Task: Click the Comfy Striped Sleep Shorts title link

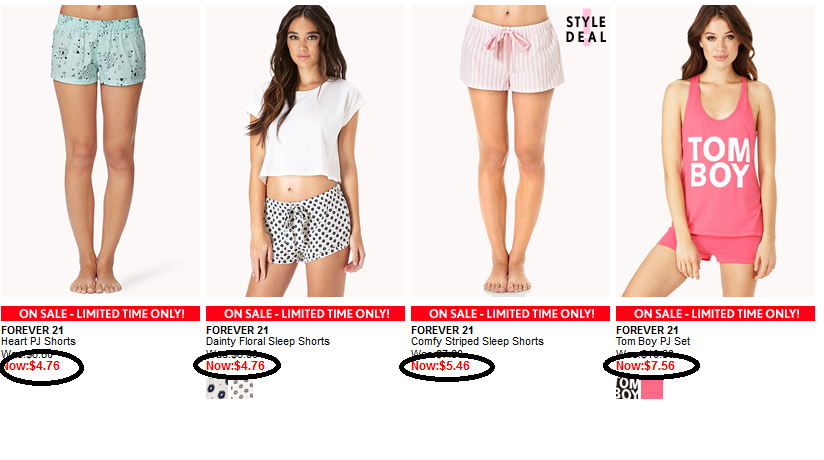Action: coord(477,341)
